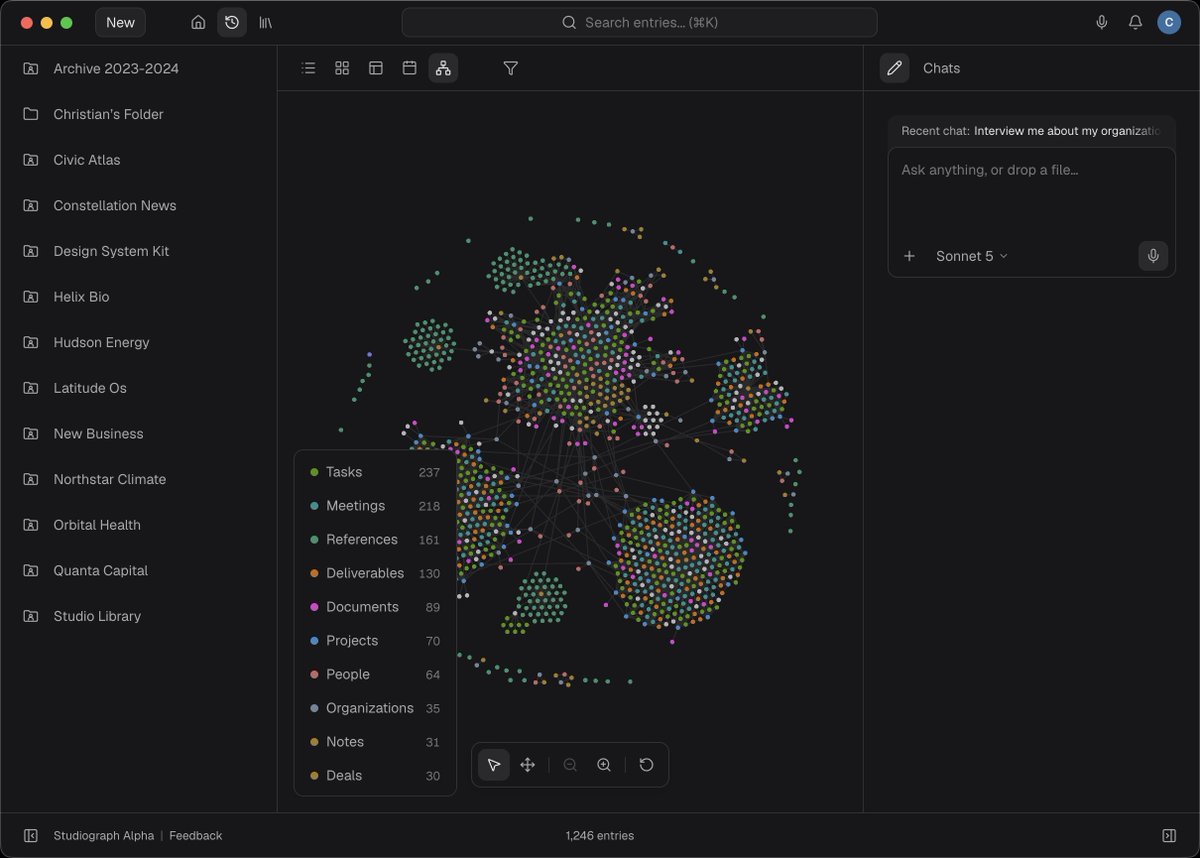
Task: Open the user avatar C
Action: [1169, 22]
